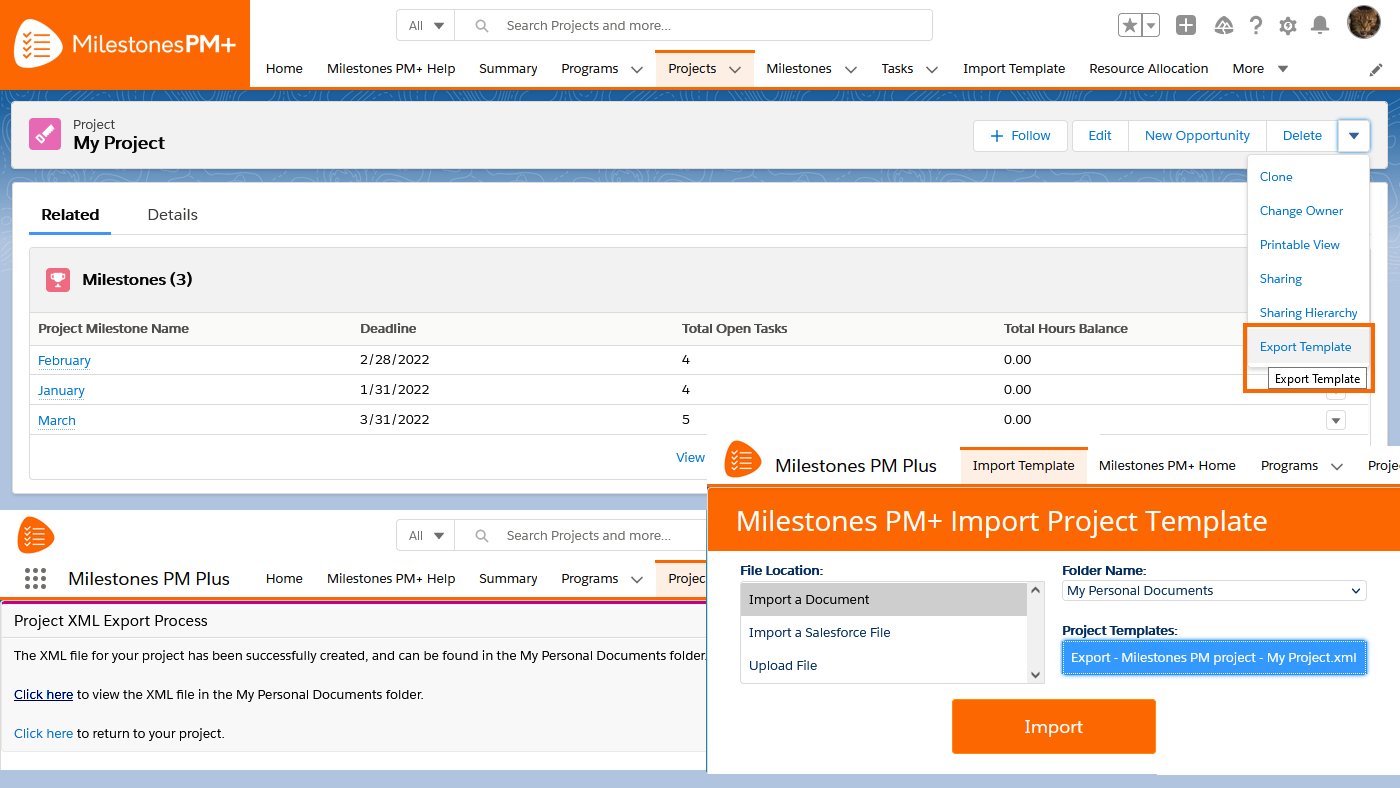
Task: Expand the All search scope dropdown
Action: tap(424, 25)
